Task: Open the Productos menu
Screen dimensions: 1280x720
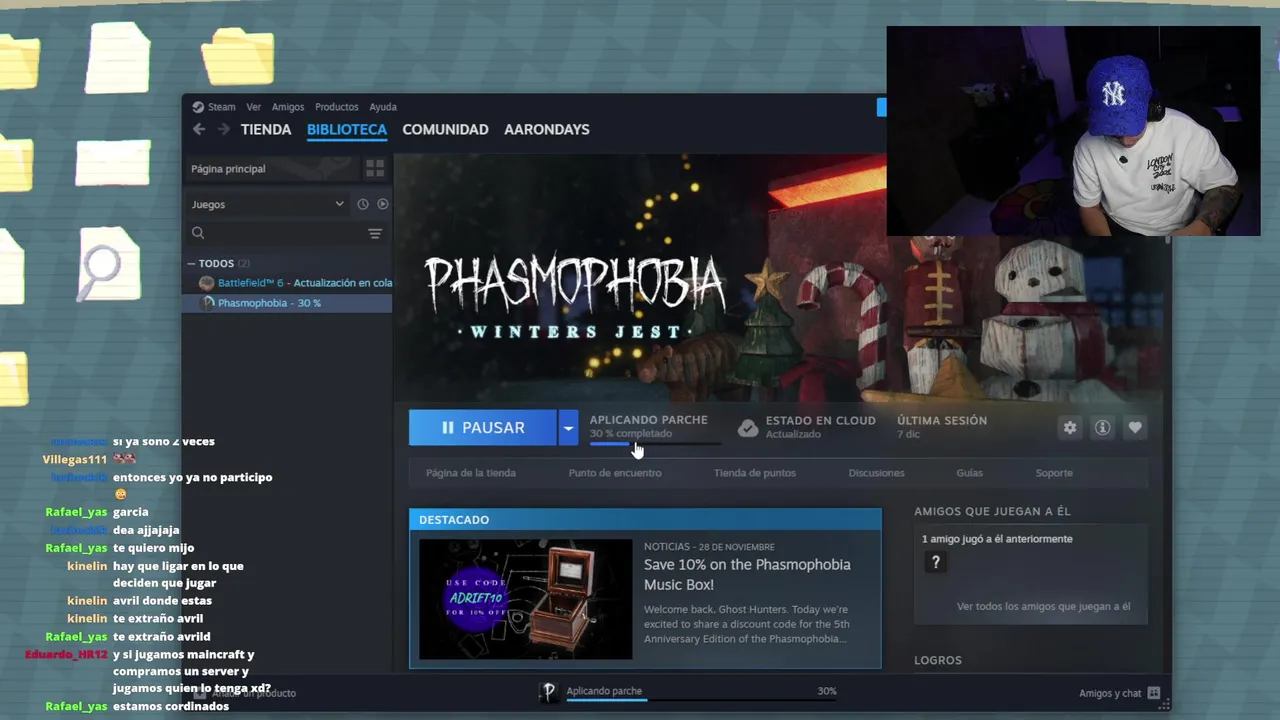Action: 337,107
